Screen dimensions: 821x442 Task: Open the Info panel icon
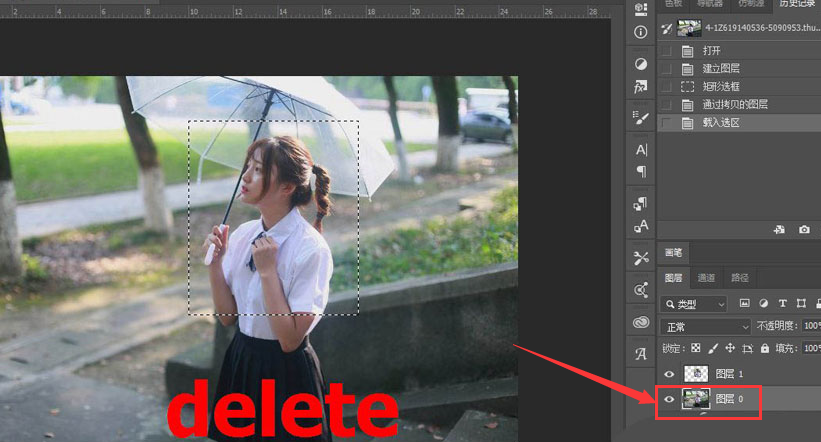[640, 32]
